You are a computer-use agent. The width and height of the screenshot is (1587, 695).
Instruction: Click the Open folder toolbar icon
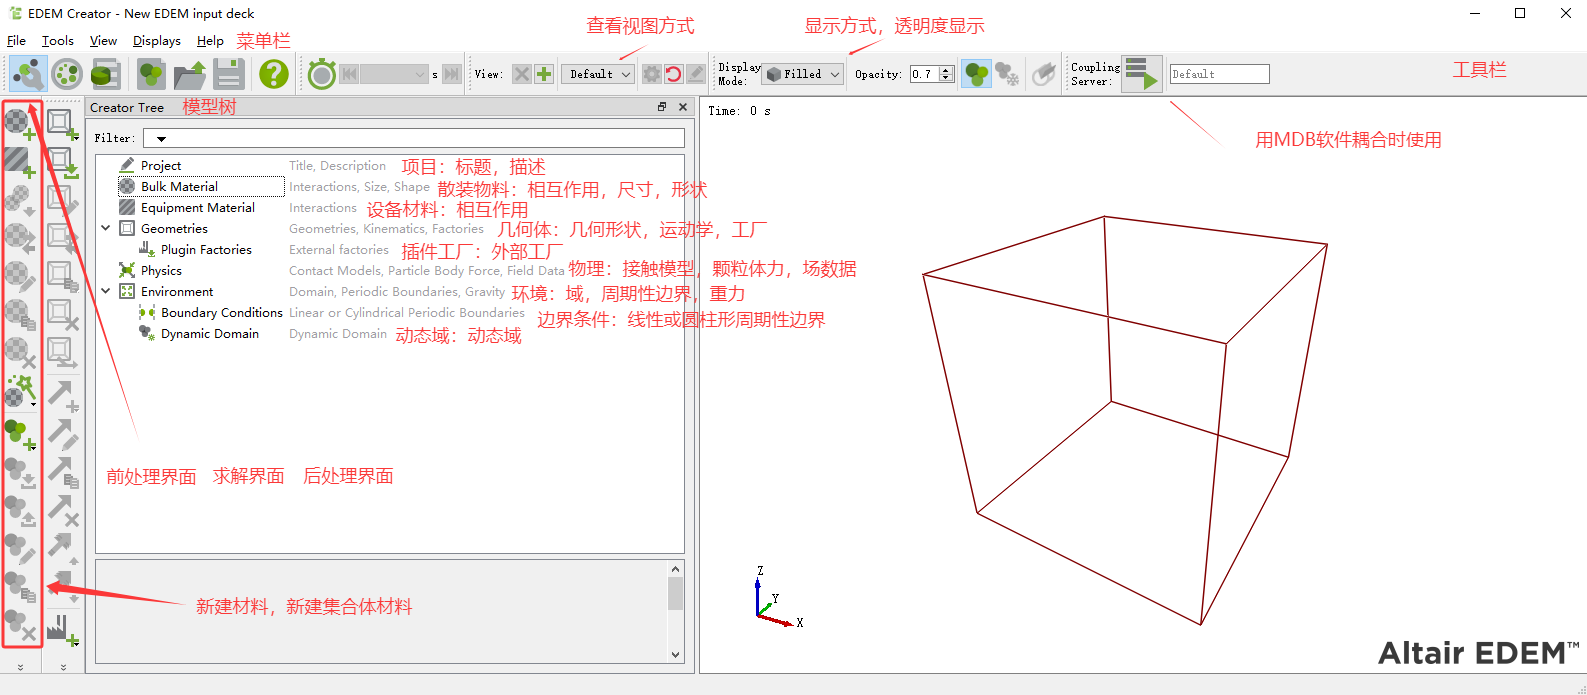point(190,74)
